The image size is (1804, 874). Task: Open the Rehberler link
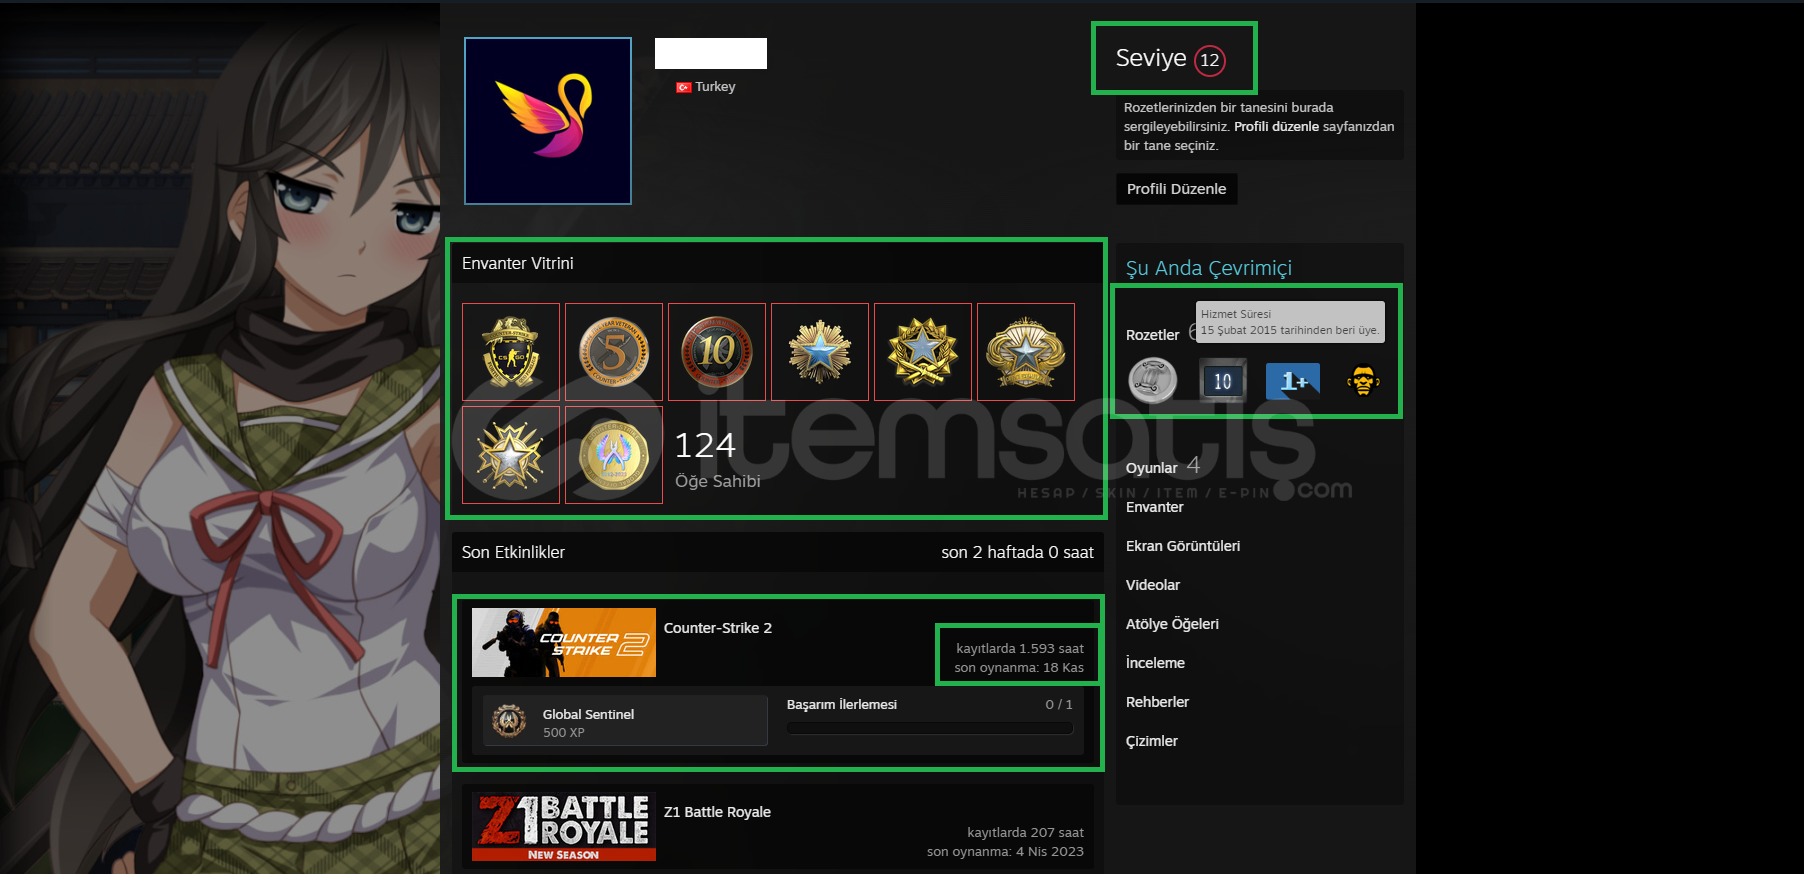pyautogui.click(x=1157, y=702)
